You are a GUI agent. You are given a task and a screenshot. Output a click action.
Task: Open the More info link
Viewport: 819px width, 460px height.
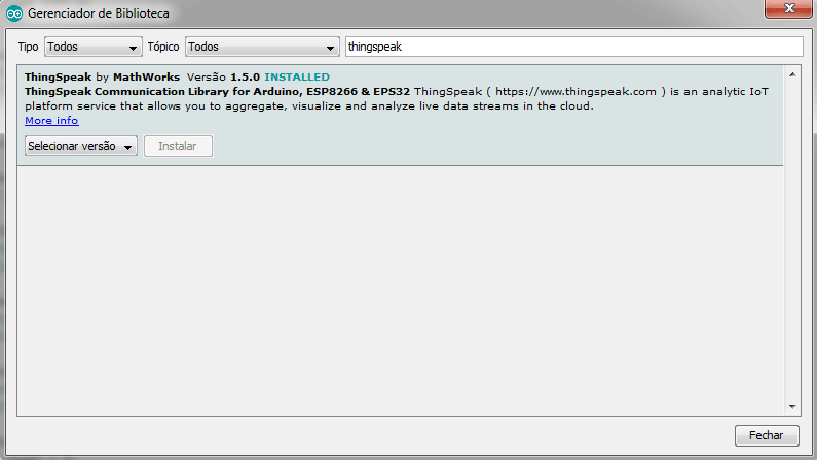[x=52, y=121]
